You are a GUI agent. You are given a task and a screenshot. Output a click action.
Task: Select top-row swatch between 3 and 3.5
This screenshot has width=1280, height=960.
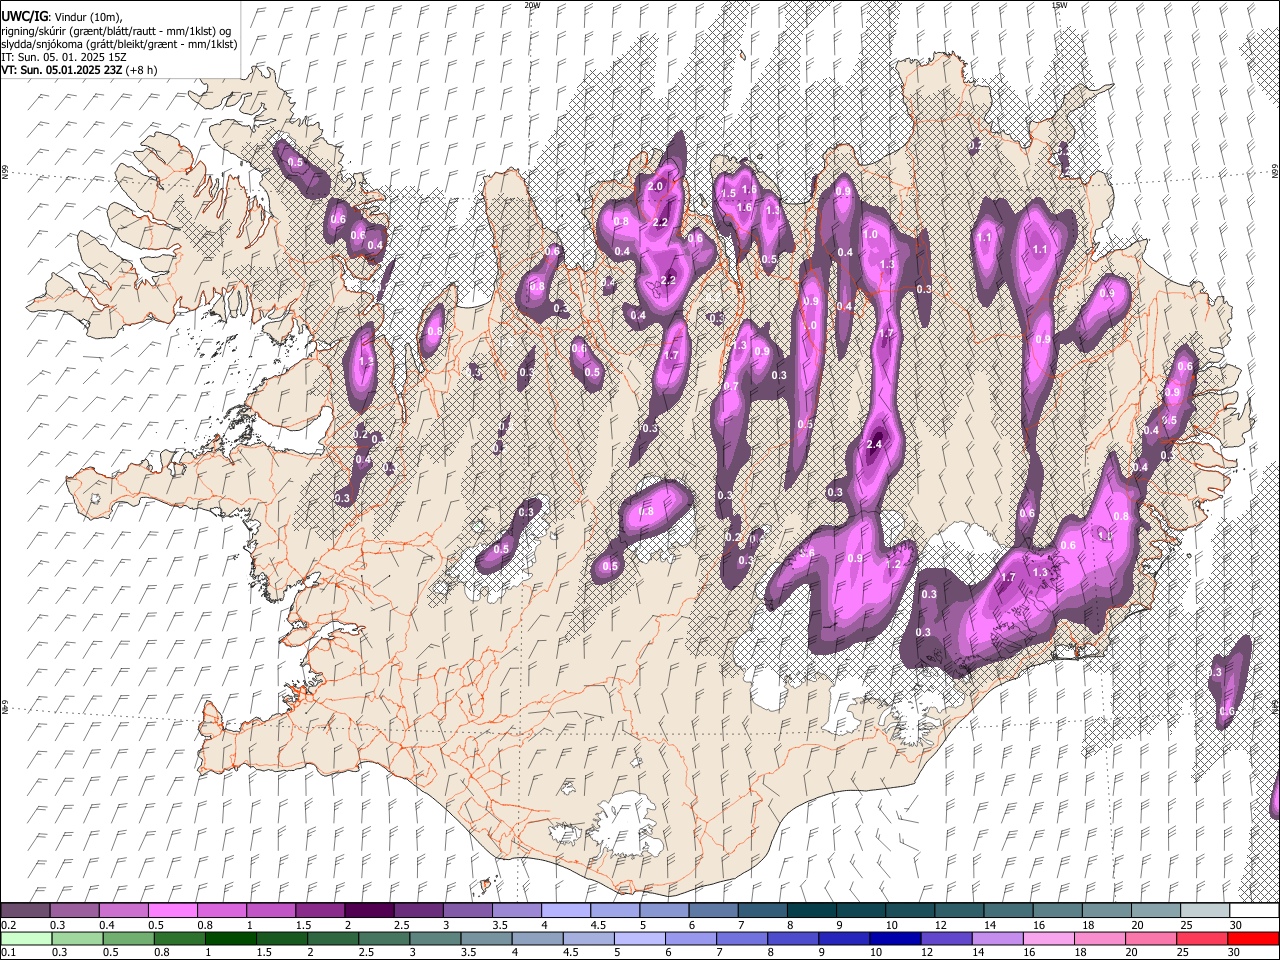[x=467, y=911]
